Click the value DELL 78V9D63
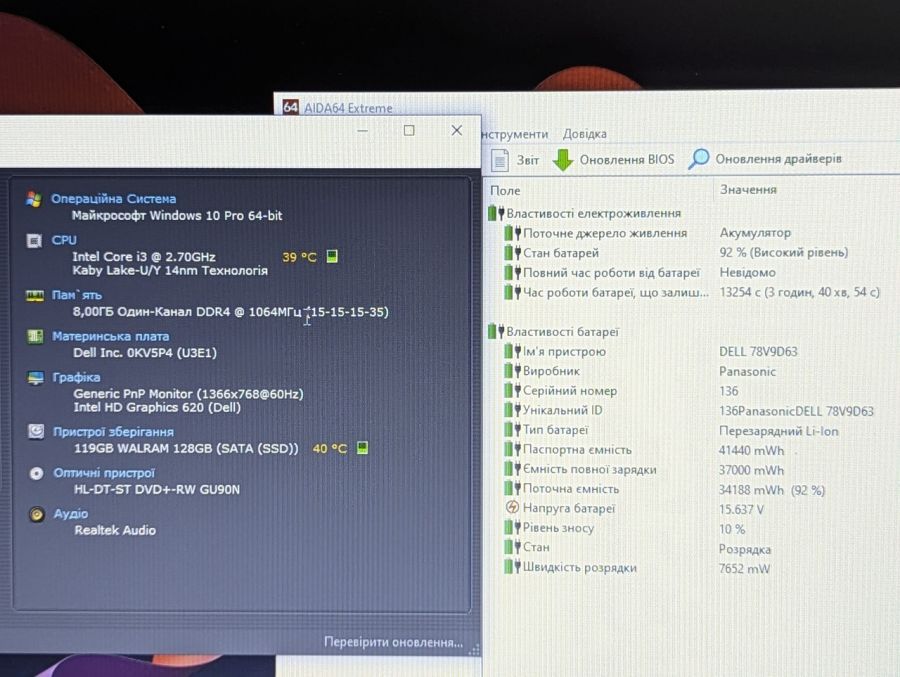 [x=758, y=351]
